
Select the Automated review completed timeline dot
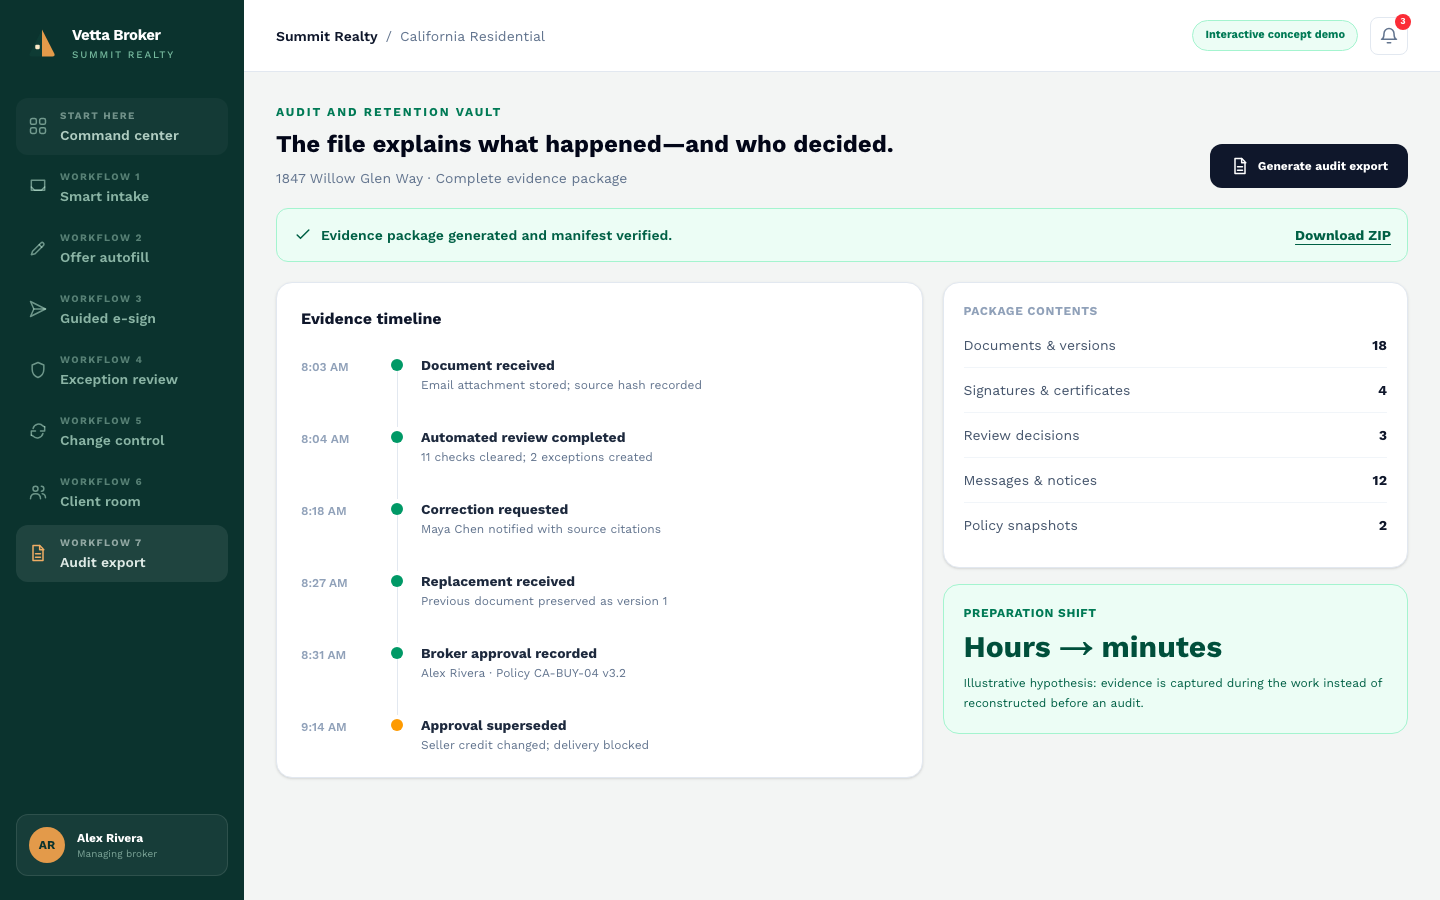(x=397, y=437)
